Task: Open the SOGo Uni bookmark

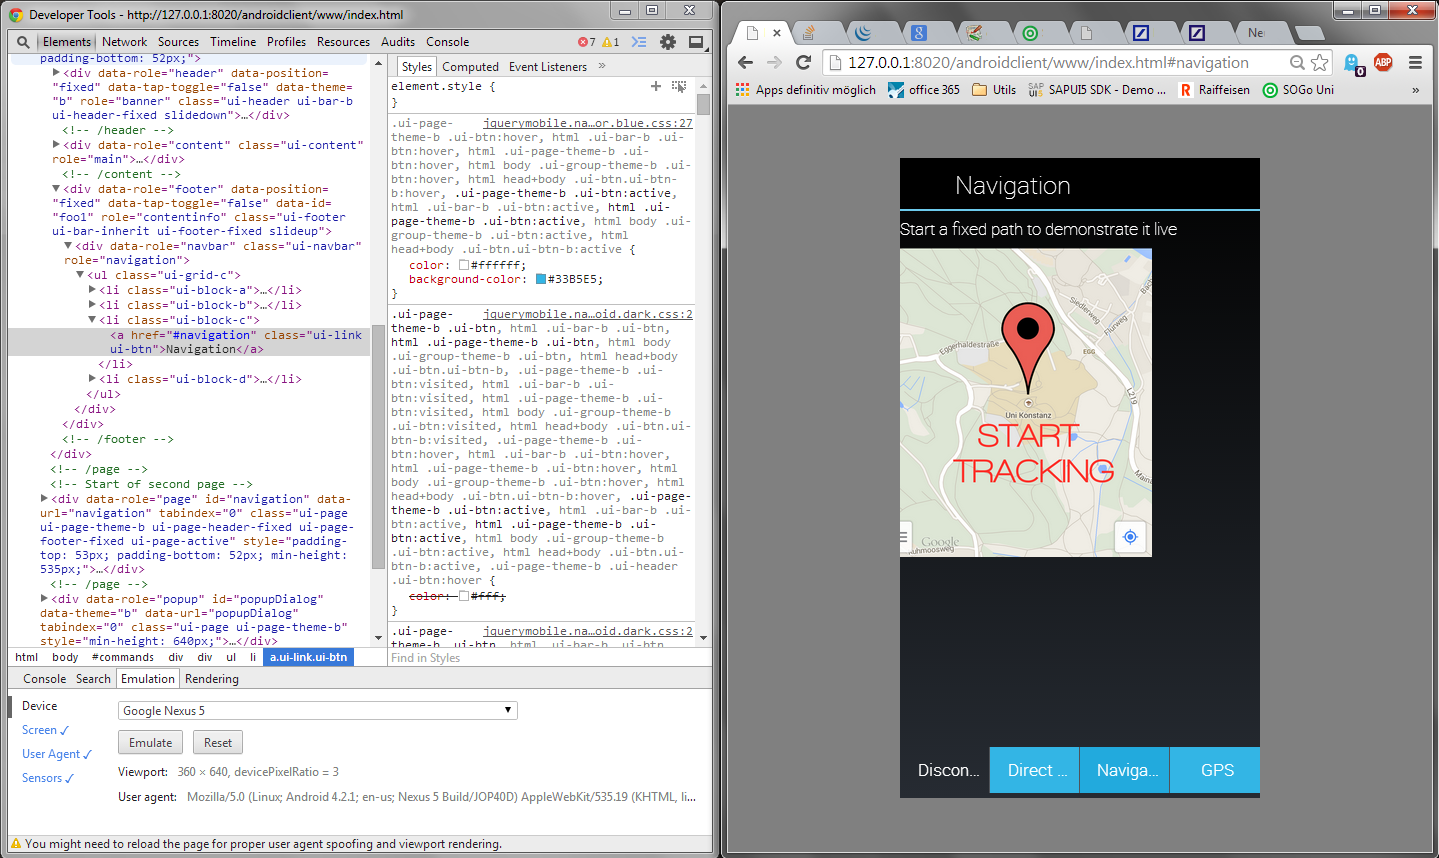Action: [1298, 90]
